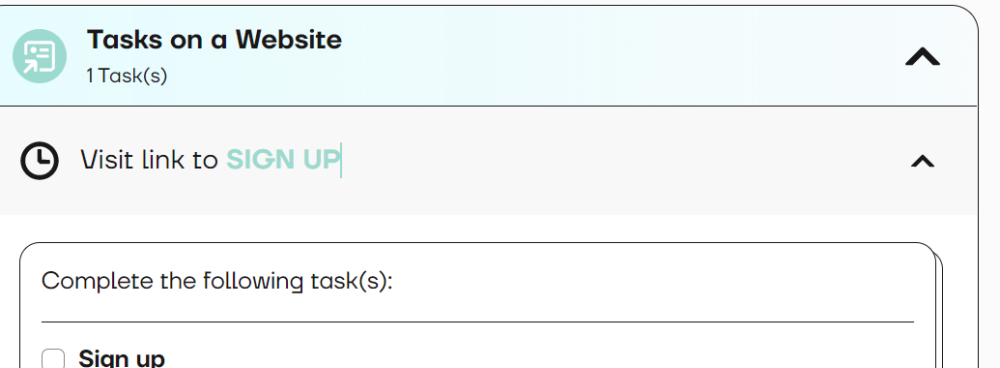Click blank gray area of the Visit link row
1000x368 pixels.
point(606,161)
